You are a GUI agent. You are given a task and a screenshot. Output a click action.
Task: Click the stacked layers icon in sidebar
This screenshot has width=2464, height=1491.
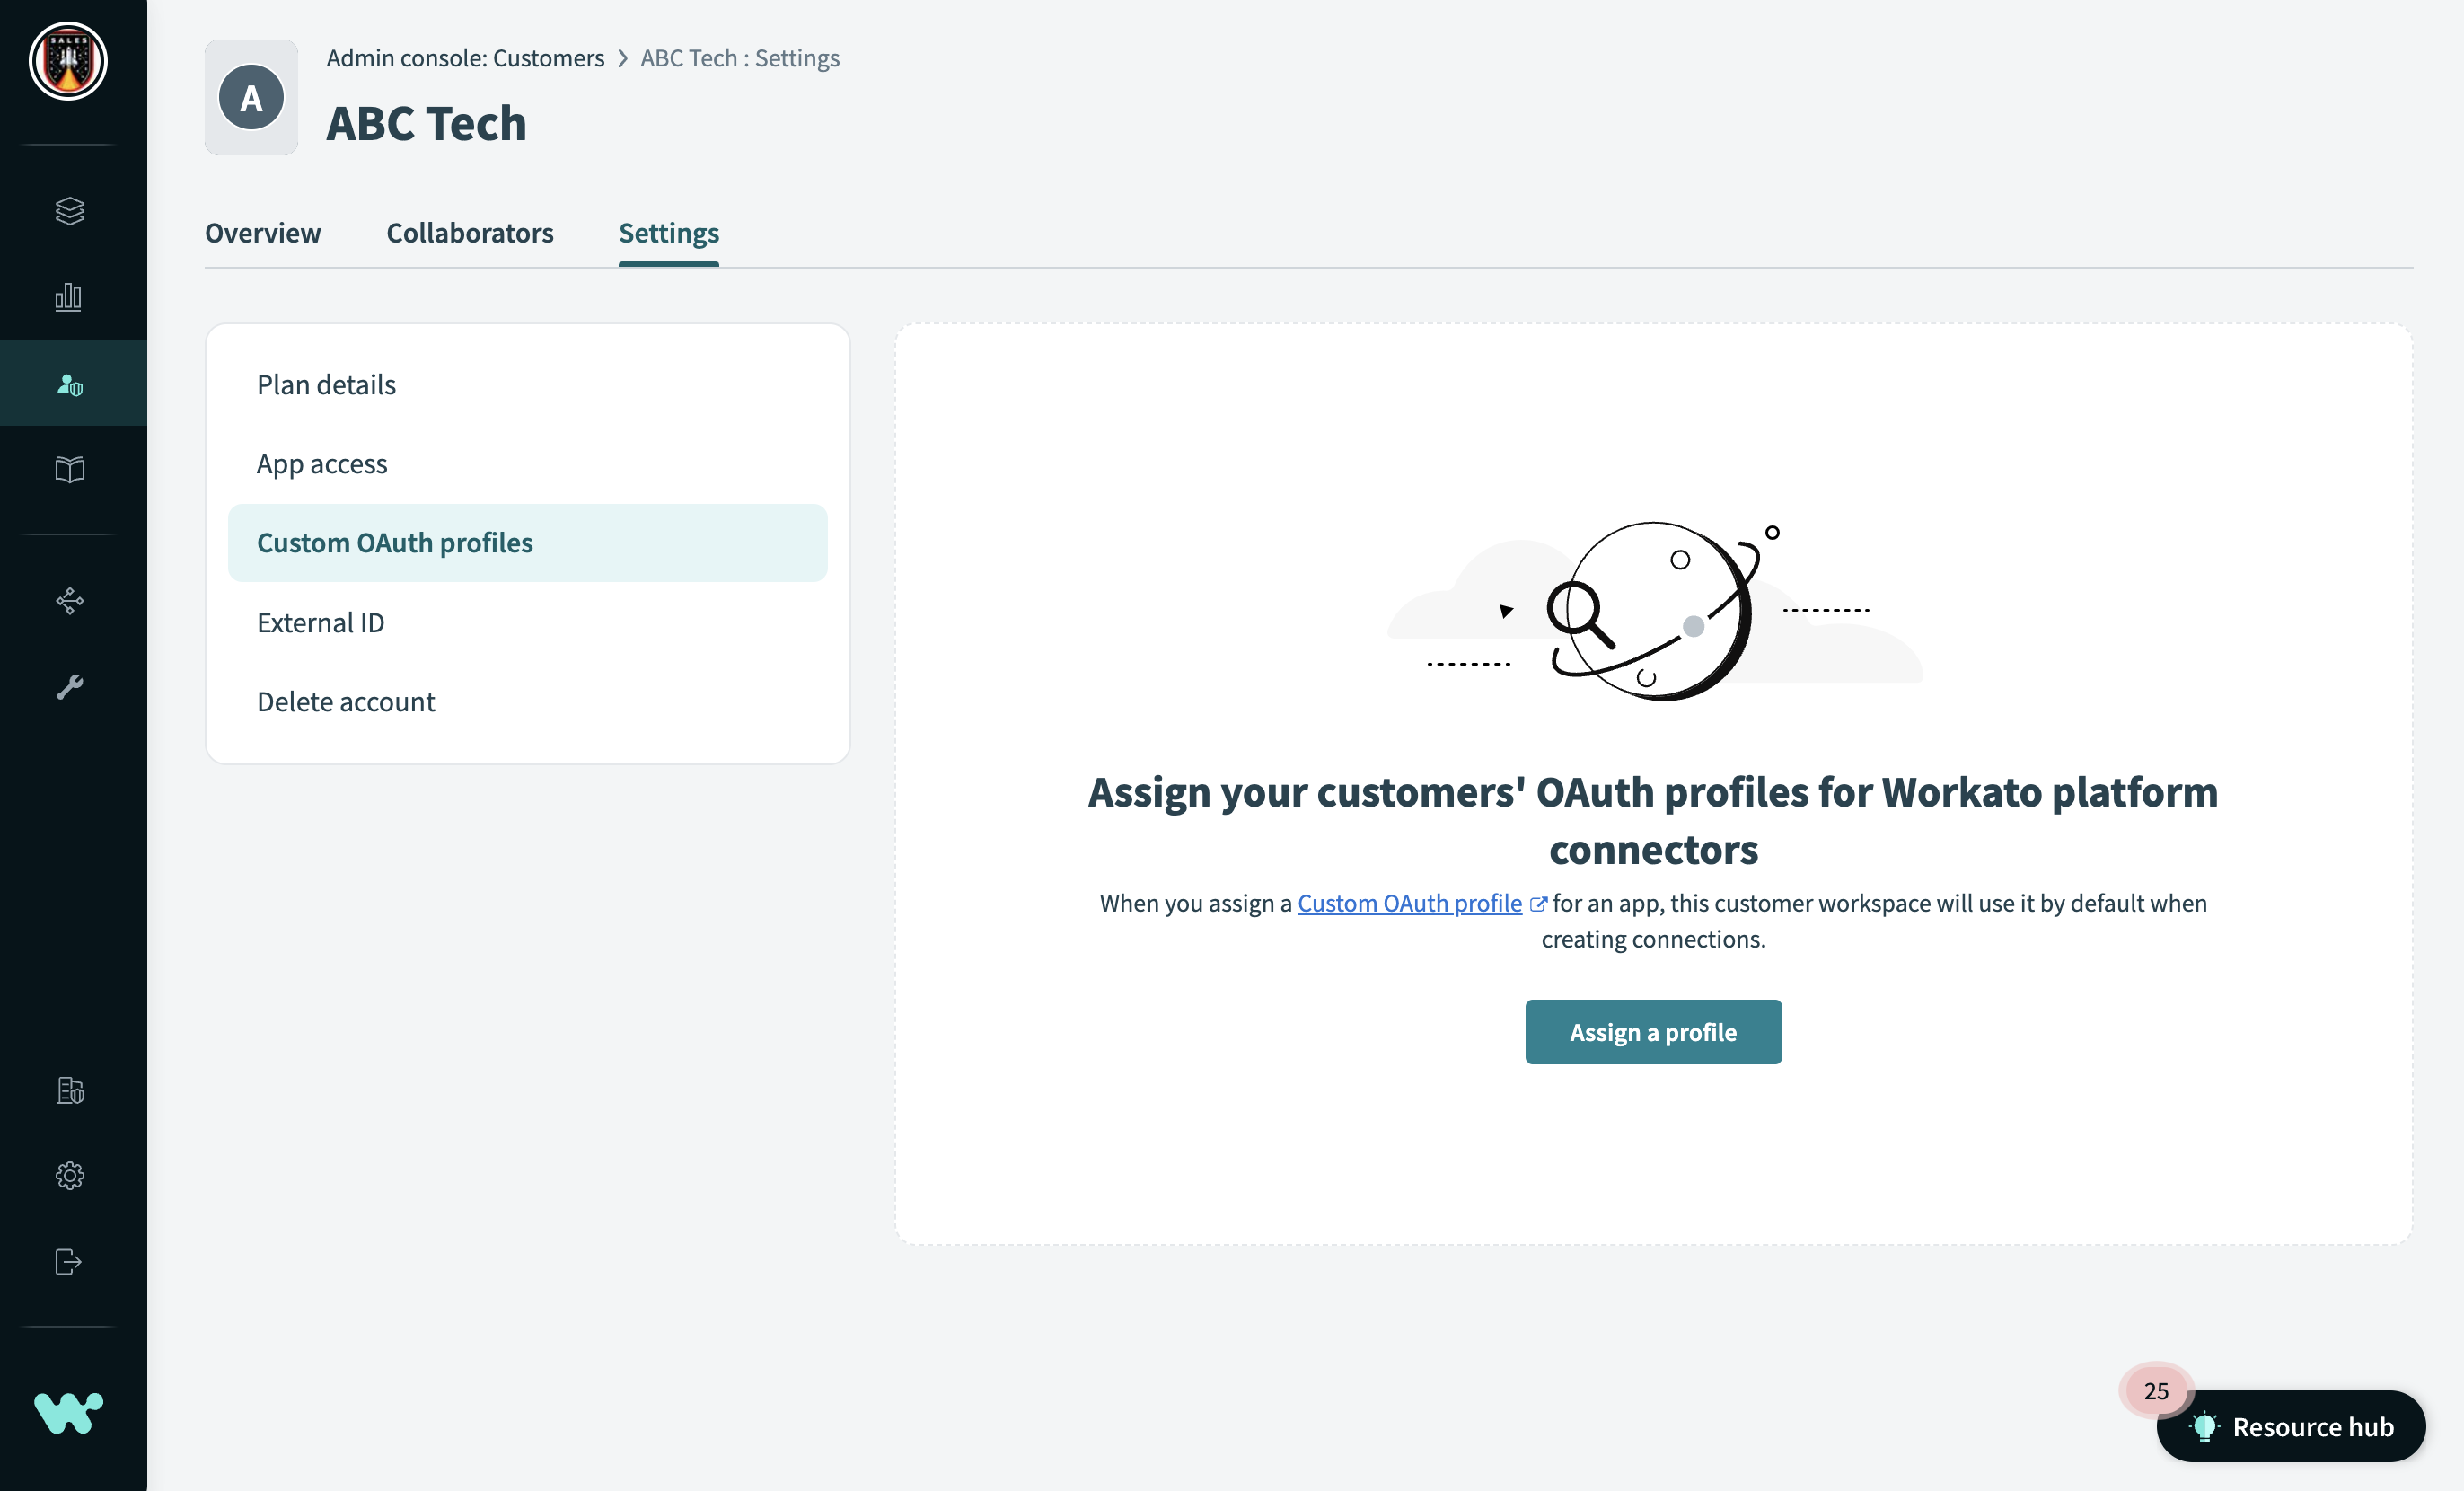coord(72,209)
